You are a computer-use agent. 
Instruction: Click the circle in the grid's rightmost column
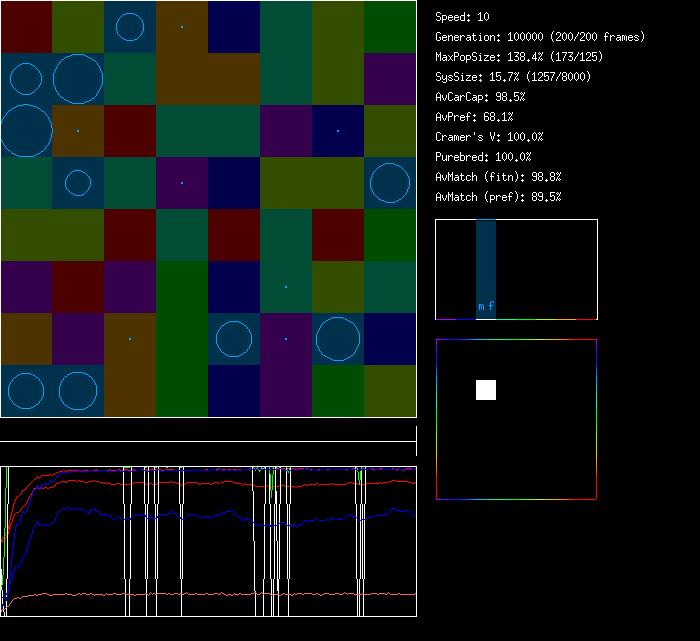390,183
